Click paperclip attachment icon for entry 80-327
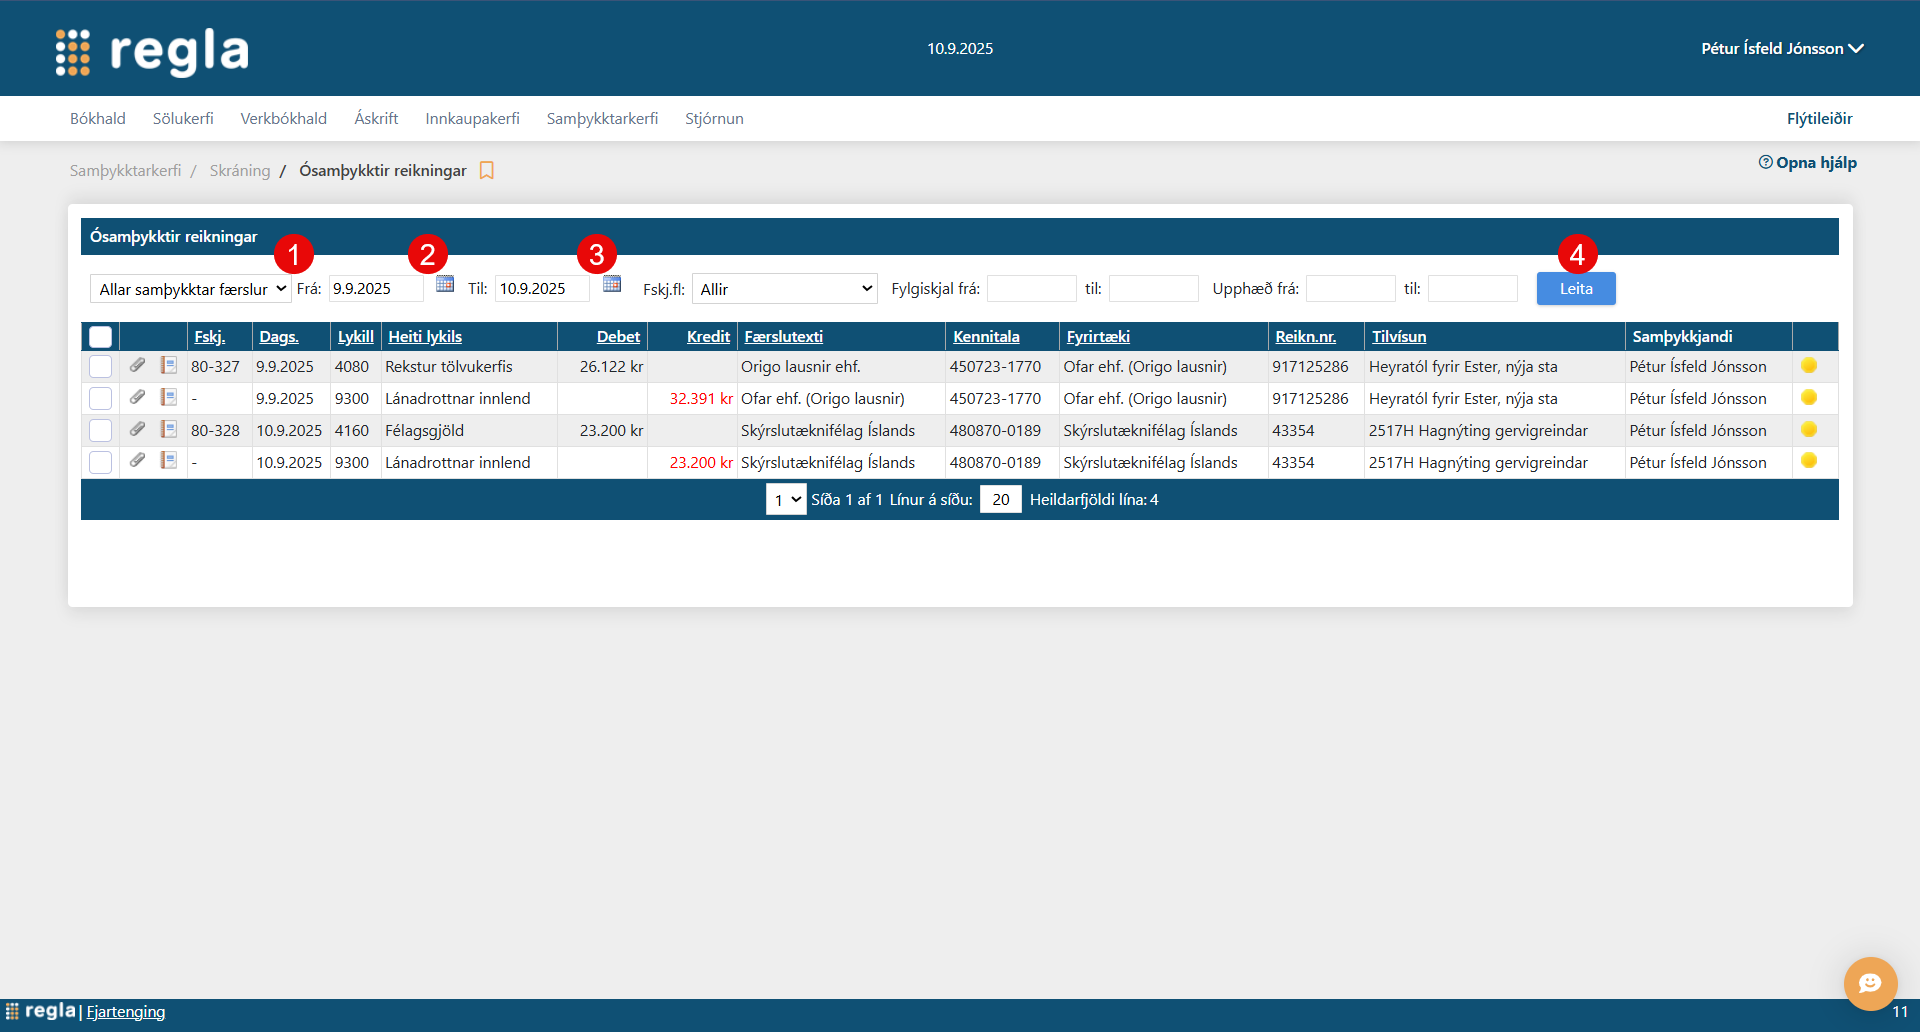Viewport: 1920px width, 1032px height. (x=138, y=366)
